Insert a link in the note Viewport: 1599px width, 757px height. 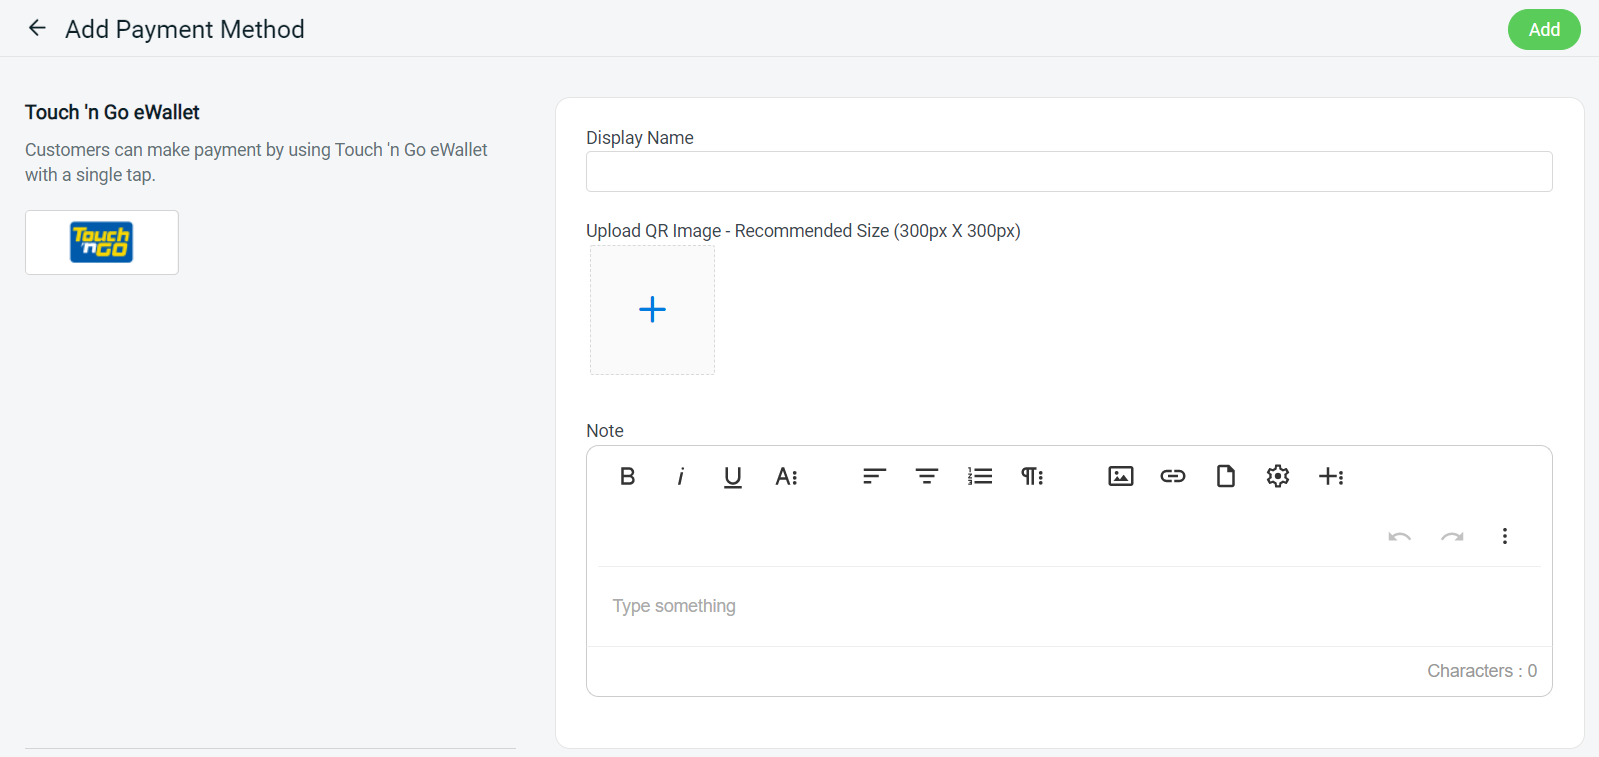click(x=1173, y=476)
